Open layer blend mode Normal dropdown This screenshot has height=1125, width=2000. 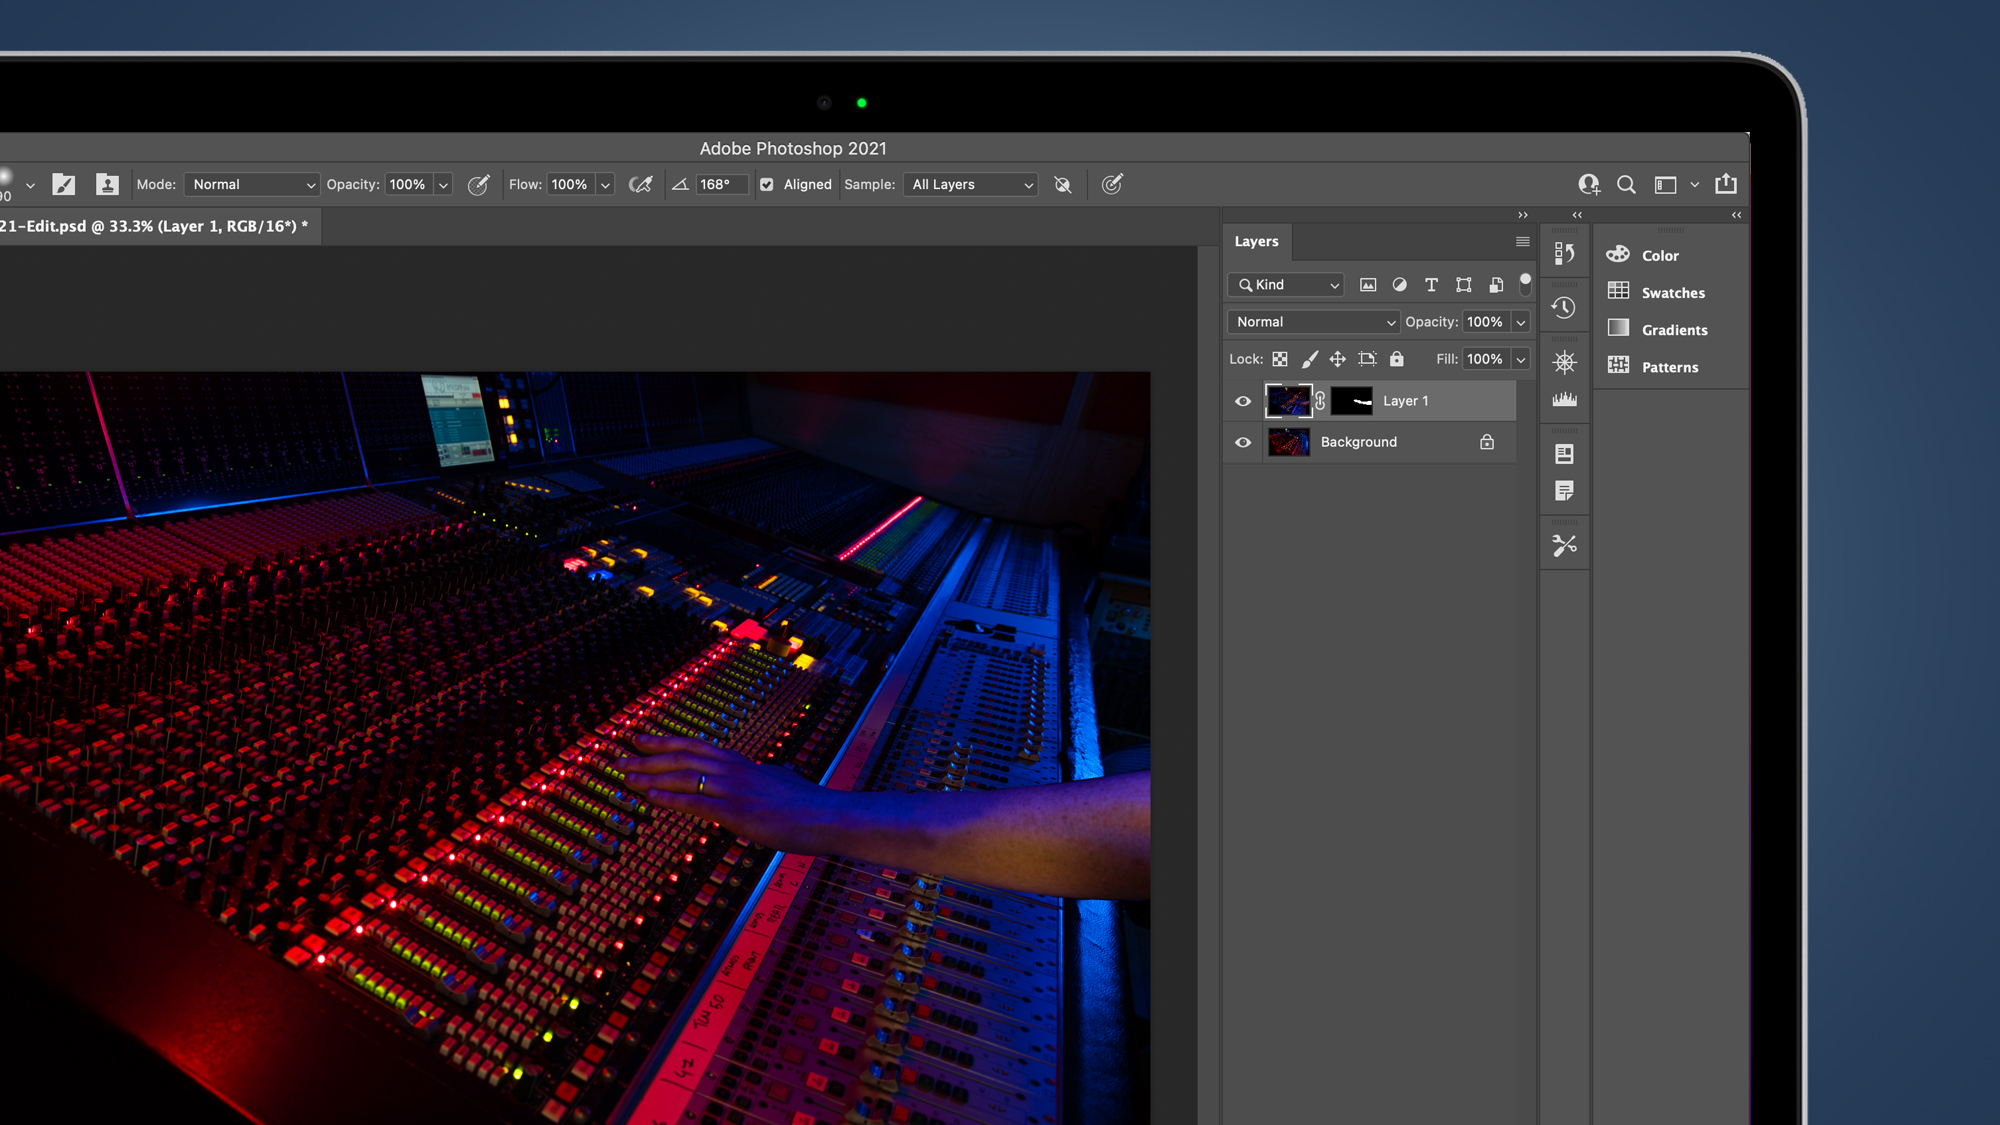(x=1313, y=322)
